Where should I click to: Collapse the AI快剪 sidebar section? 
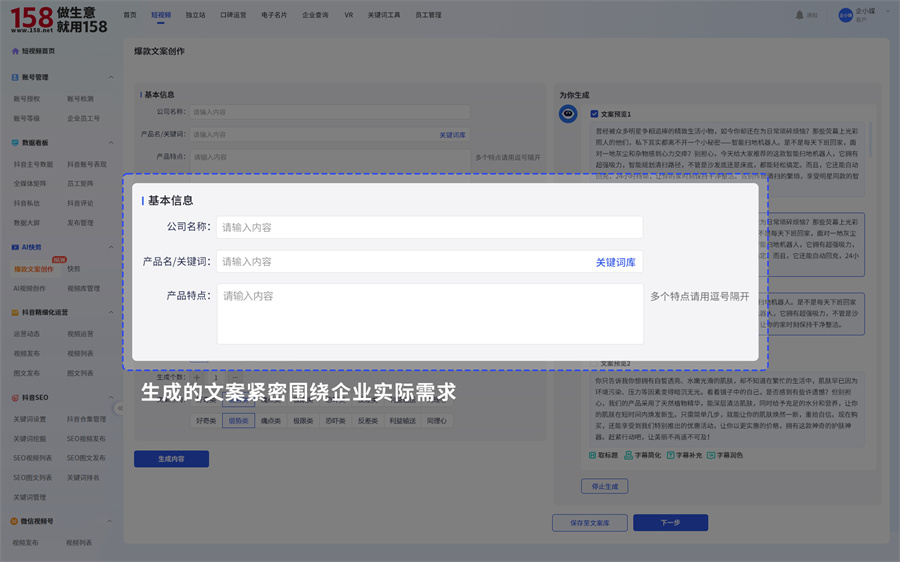click(x=111, y=247)
